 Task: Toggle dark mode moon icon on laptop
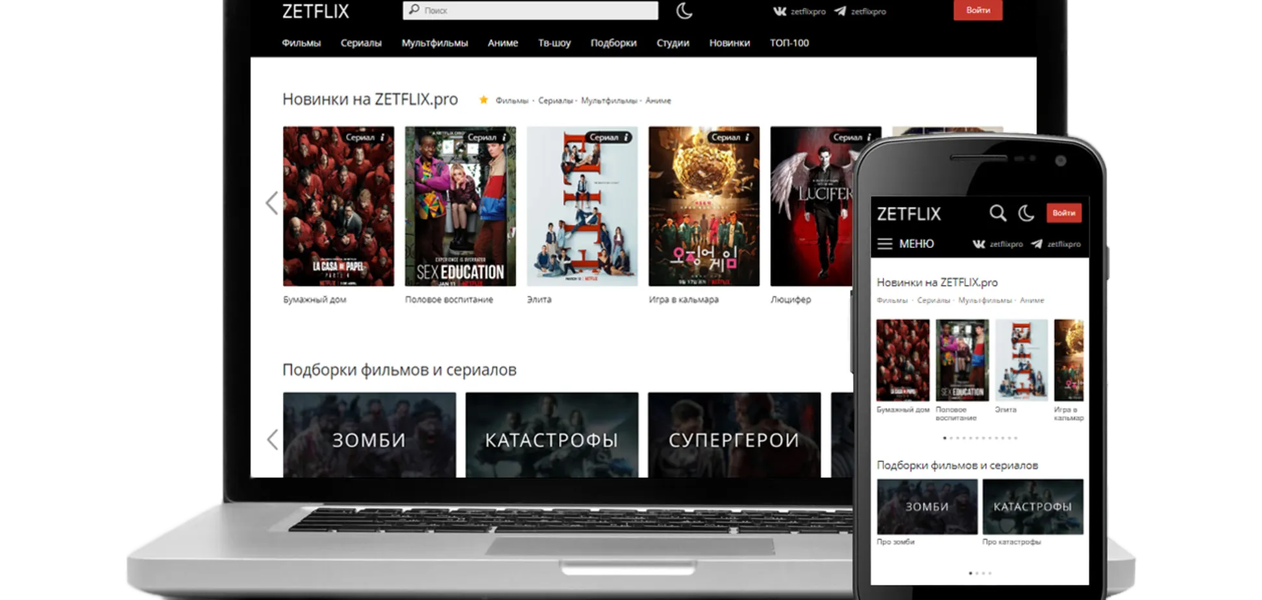pos(684,11)
